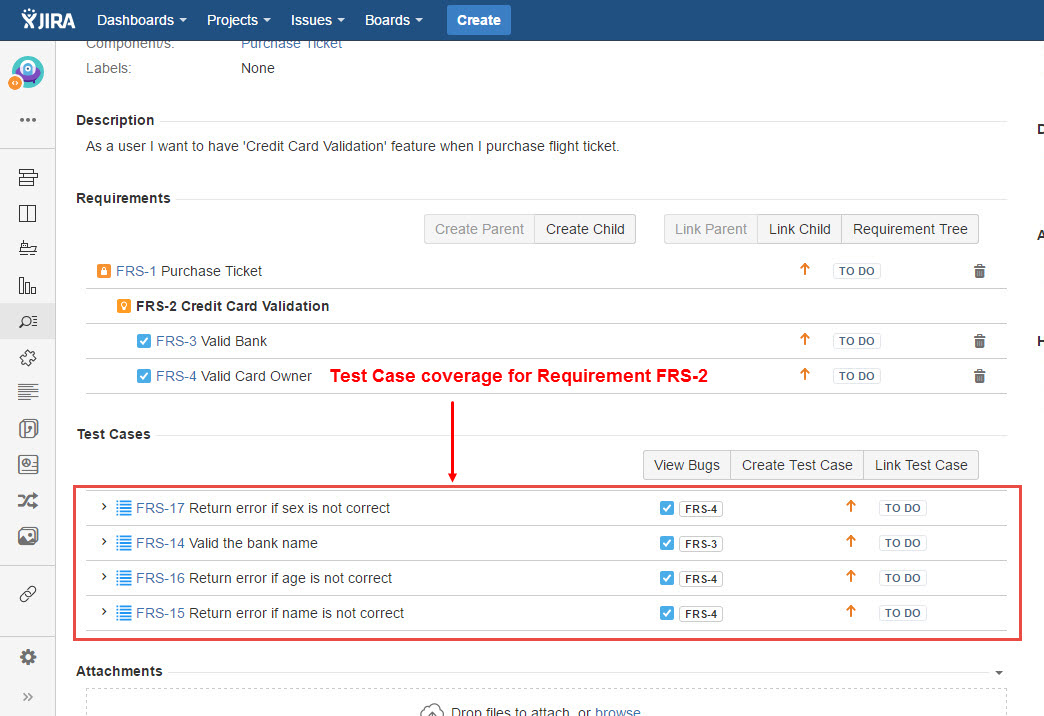
Task: Delete FRS-1 Purchase Ticket with trash icon
Action: 979,271
